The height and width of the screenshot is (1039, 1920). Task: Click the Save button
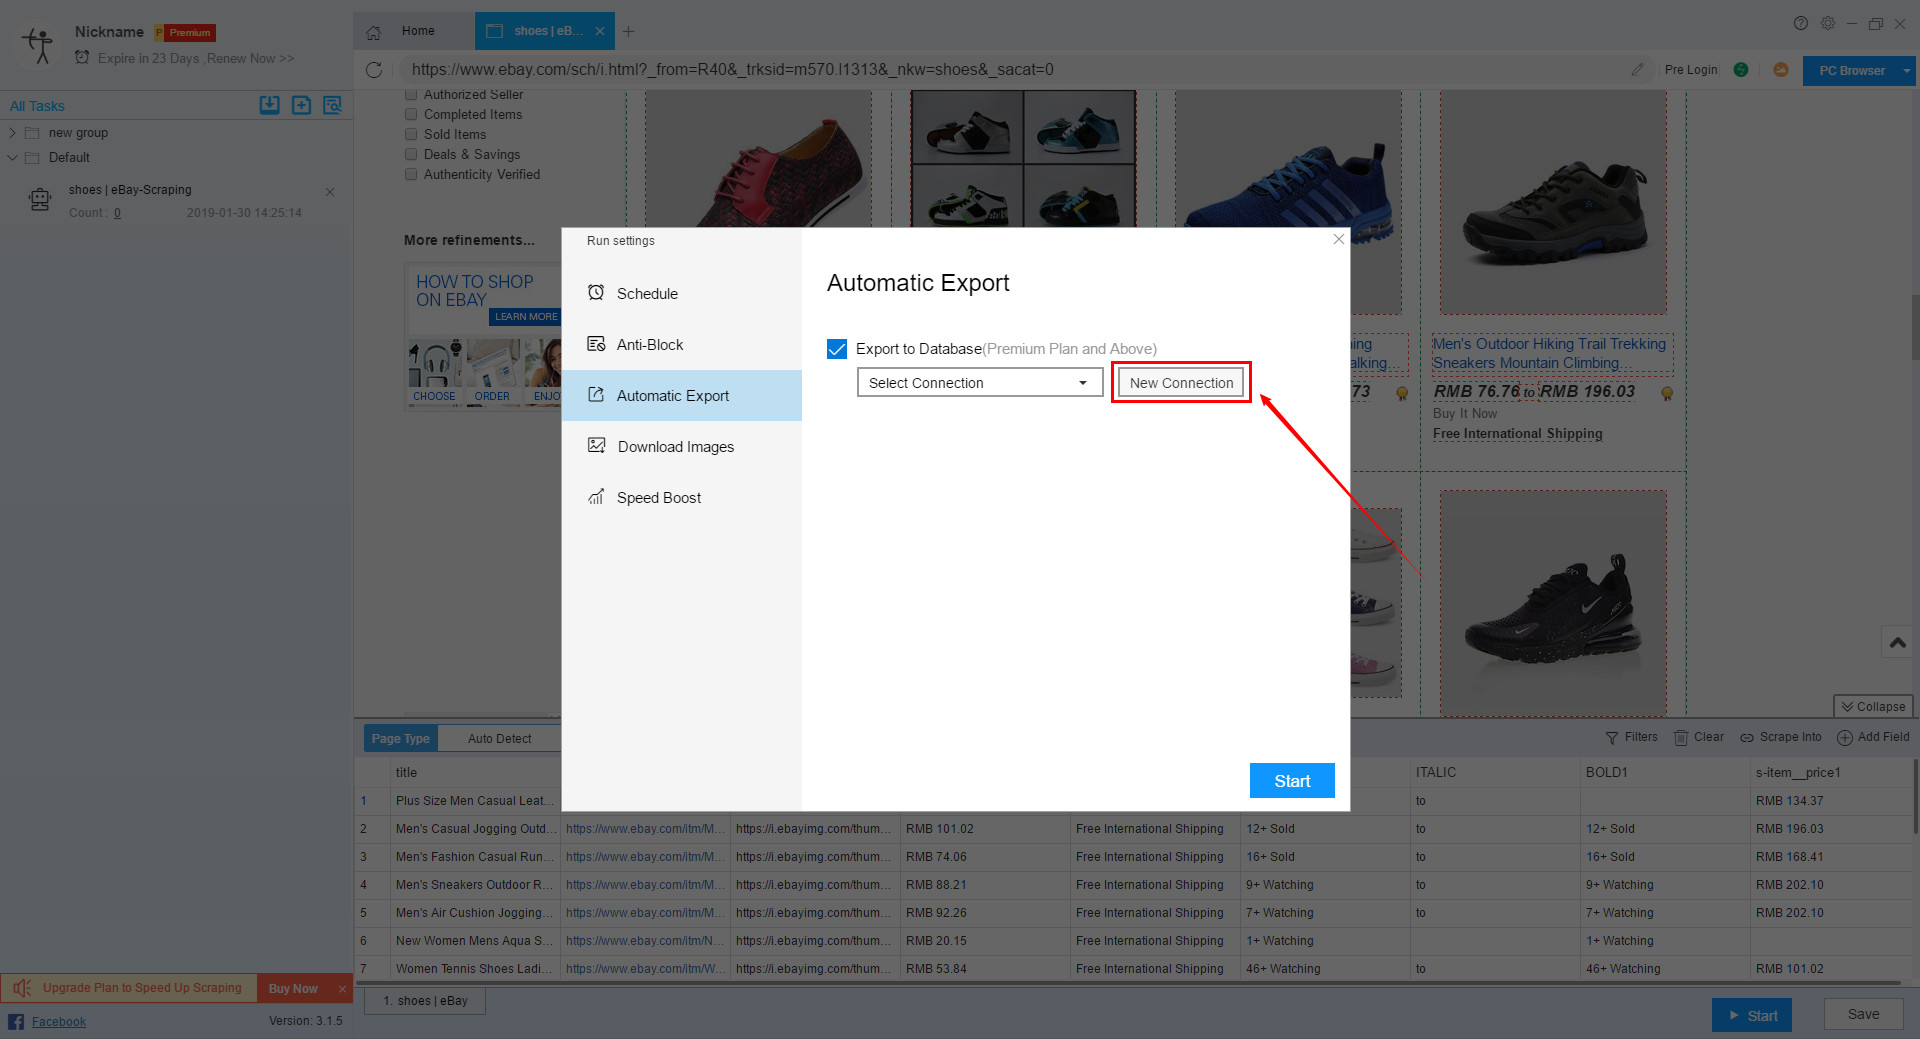tap(1863, 1014)
